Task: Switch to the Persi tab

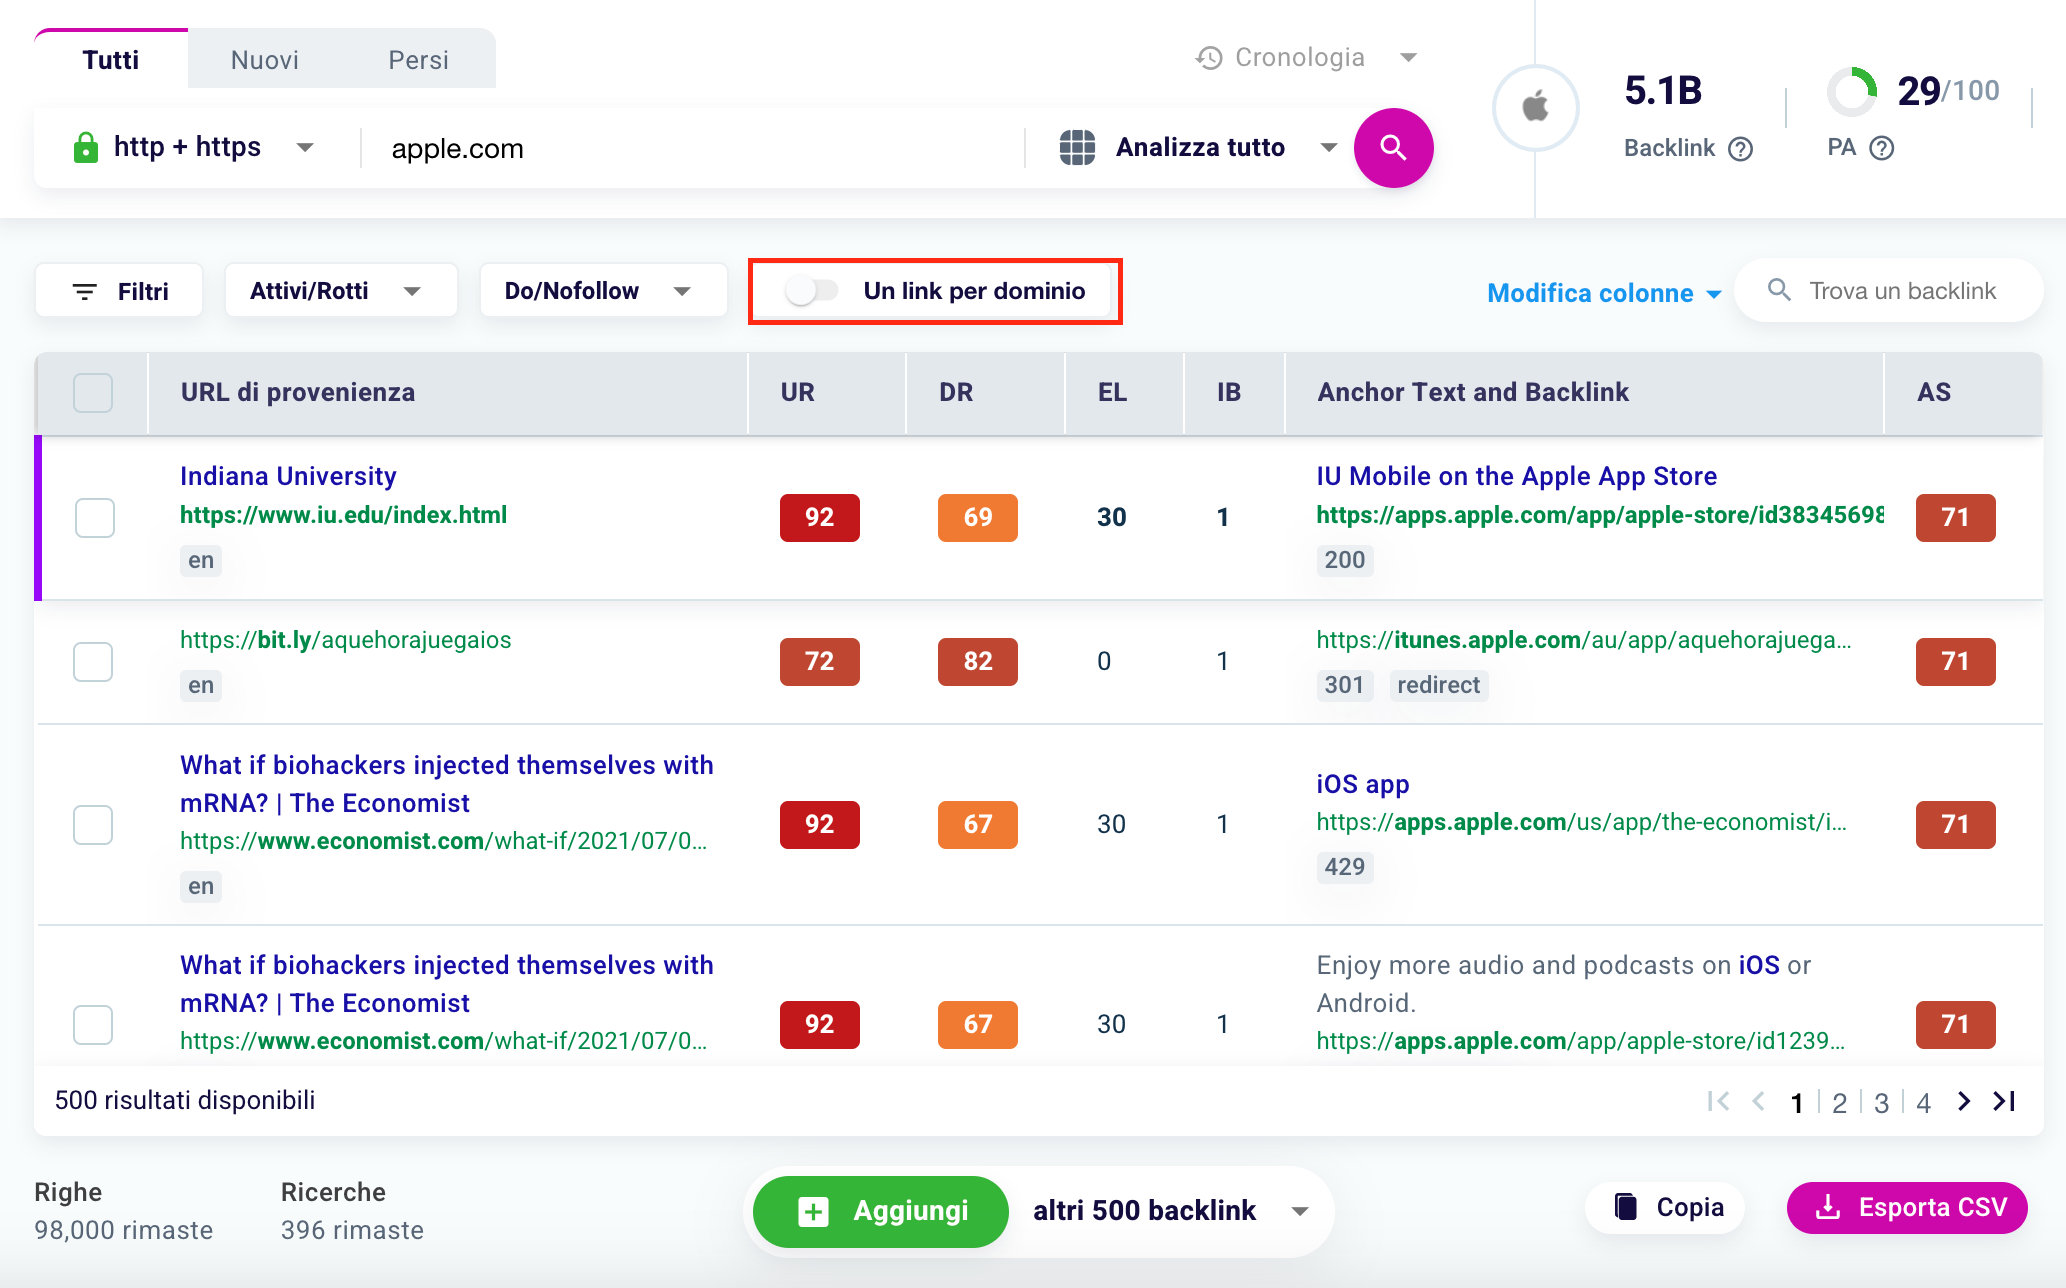Action: coord(418,60)
